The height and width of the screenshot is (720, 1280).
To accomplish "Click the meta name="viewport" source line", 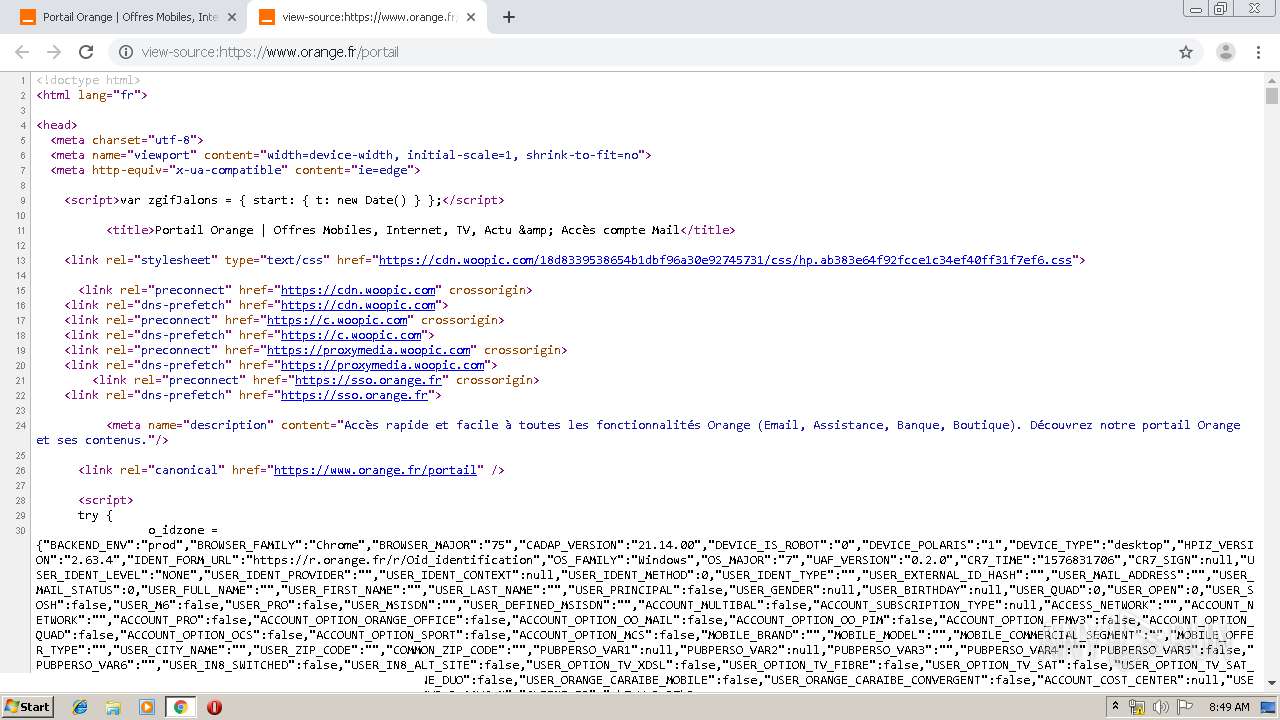I will pos(351,155).
